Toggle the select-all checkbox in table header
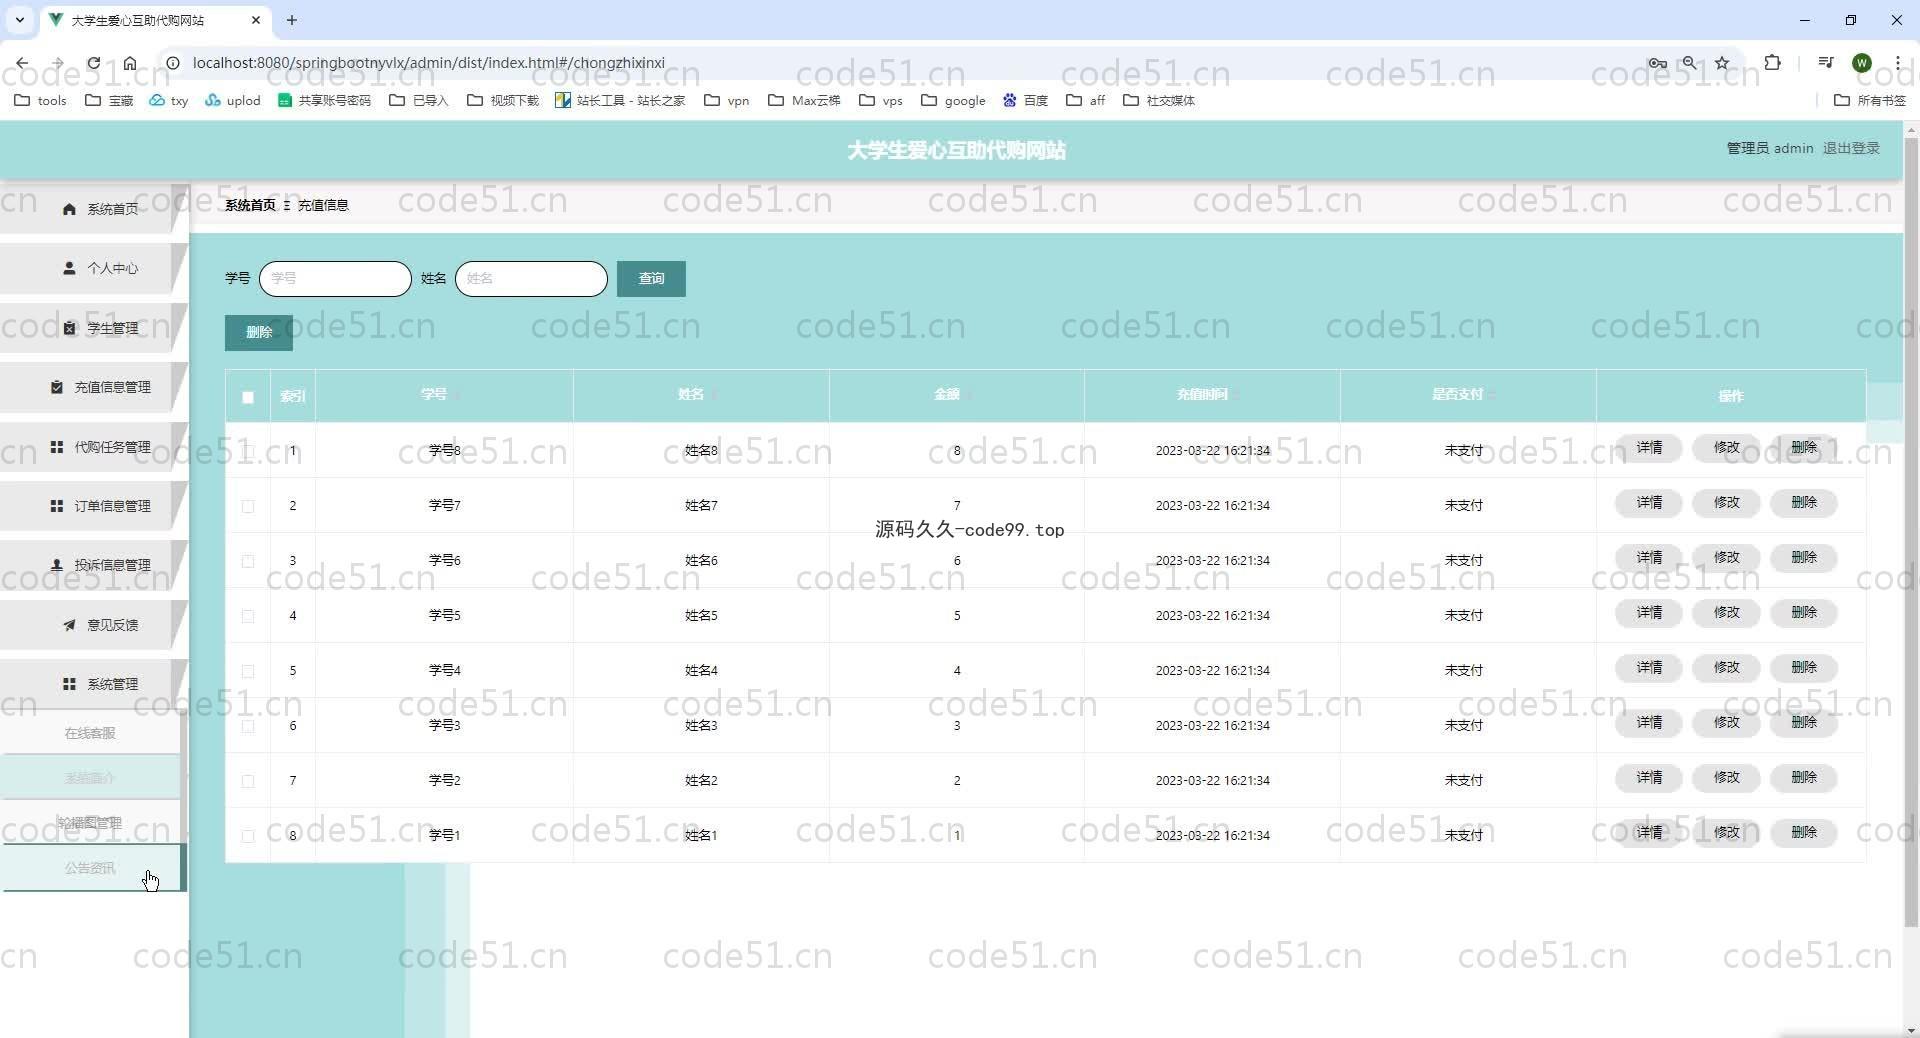The image size is (1920, 1038). (248, 397)
